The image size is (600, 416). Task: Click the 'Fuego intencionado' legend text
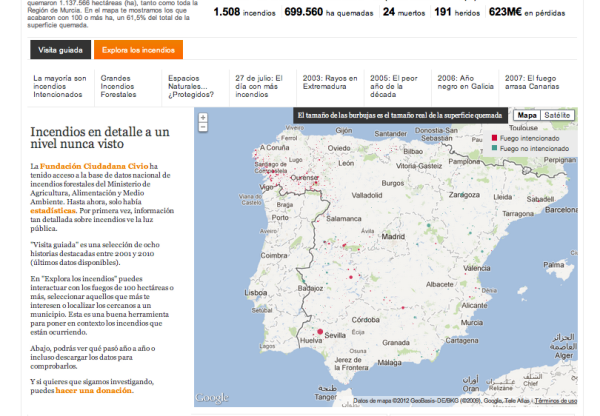[x=529, y=138]
